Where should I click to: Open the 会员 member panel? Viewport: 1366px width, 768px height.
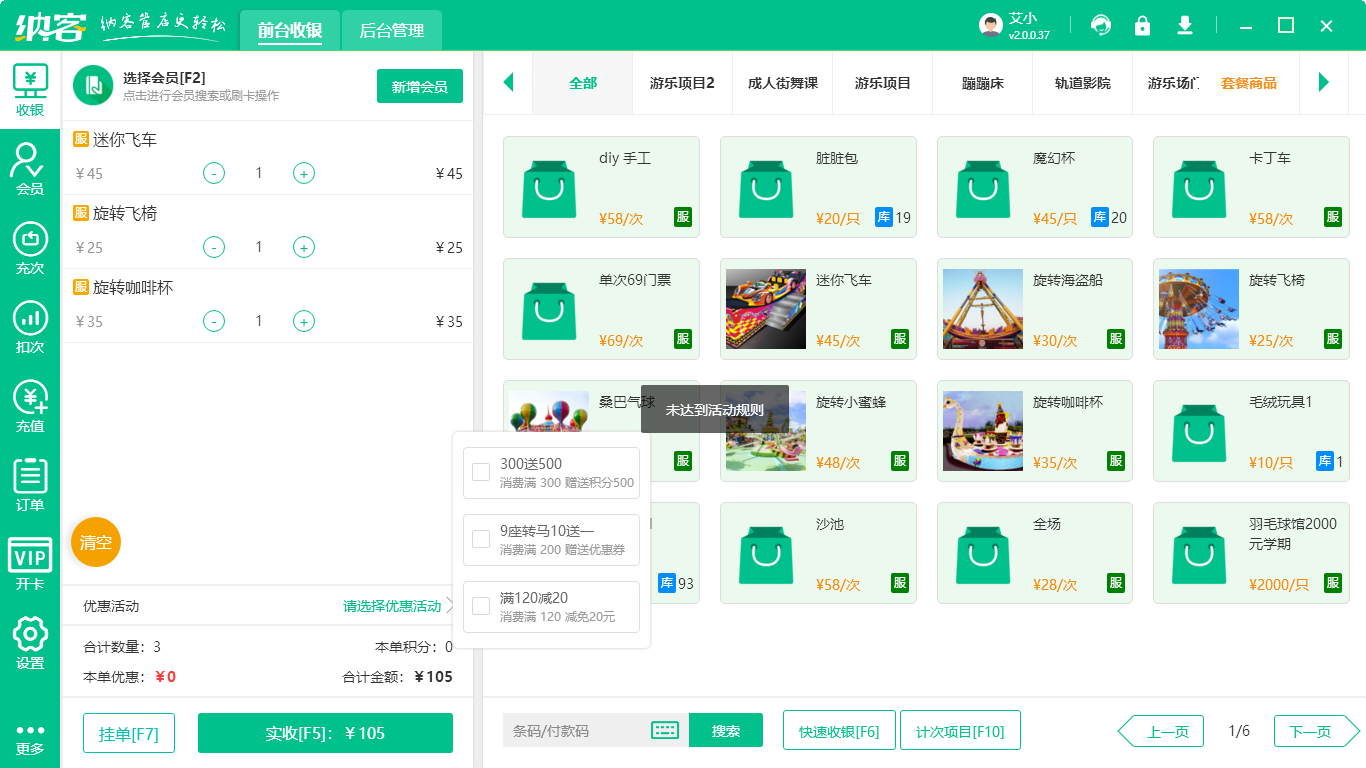[x=30, y=167]
